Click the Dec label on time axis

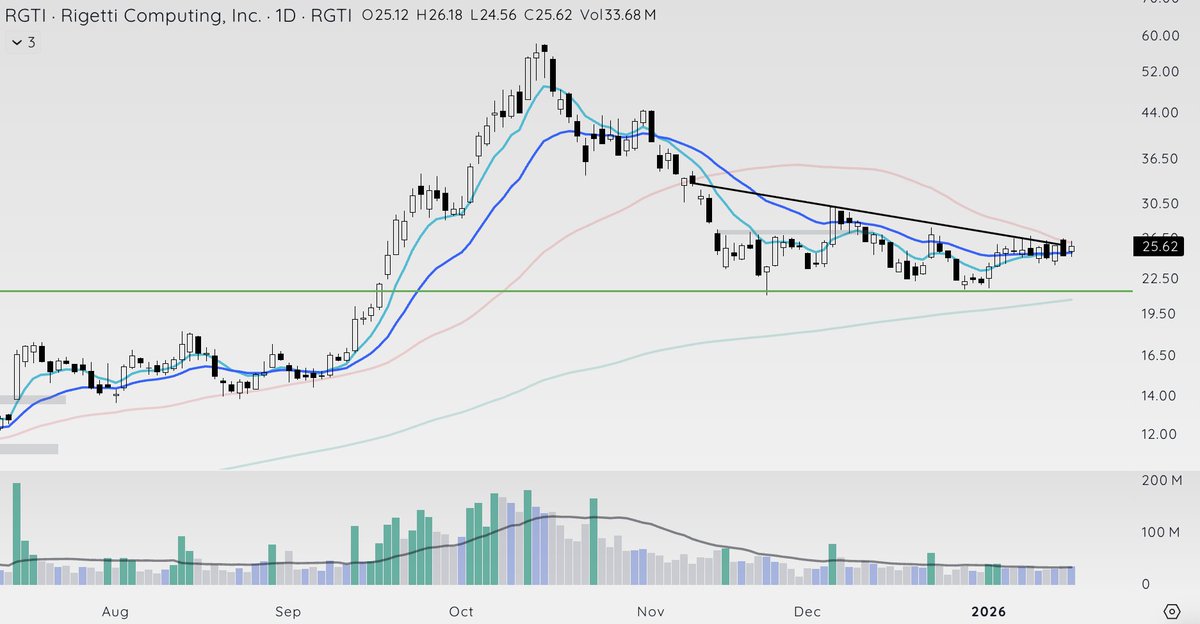click(807, 610)
